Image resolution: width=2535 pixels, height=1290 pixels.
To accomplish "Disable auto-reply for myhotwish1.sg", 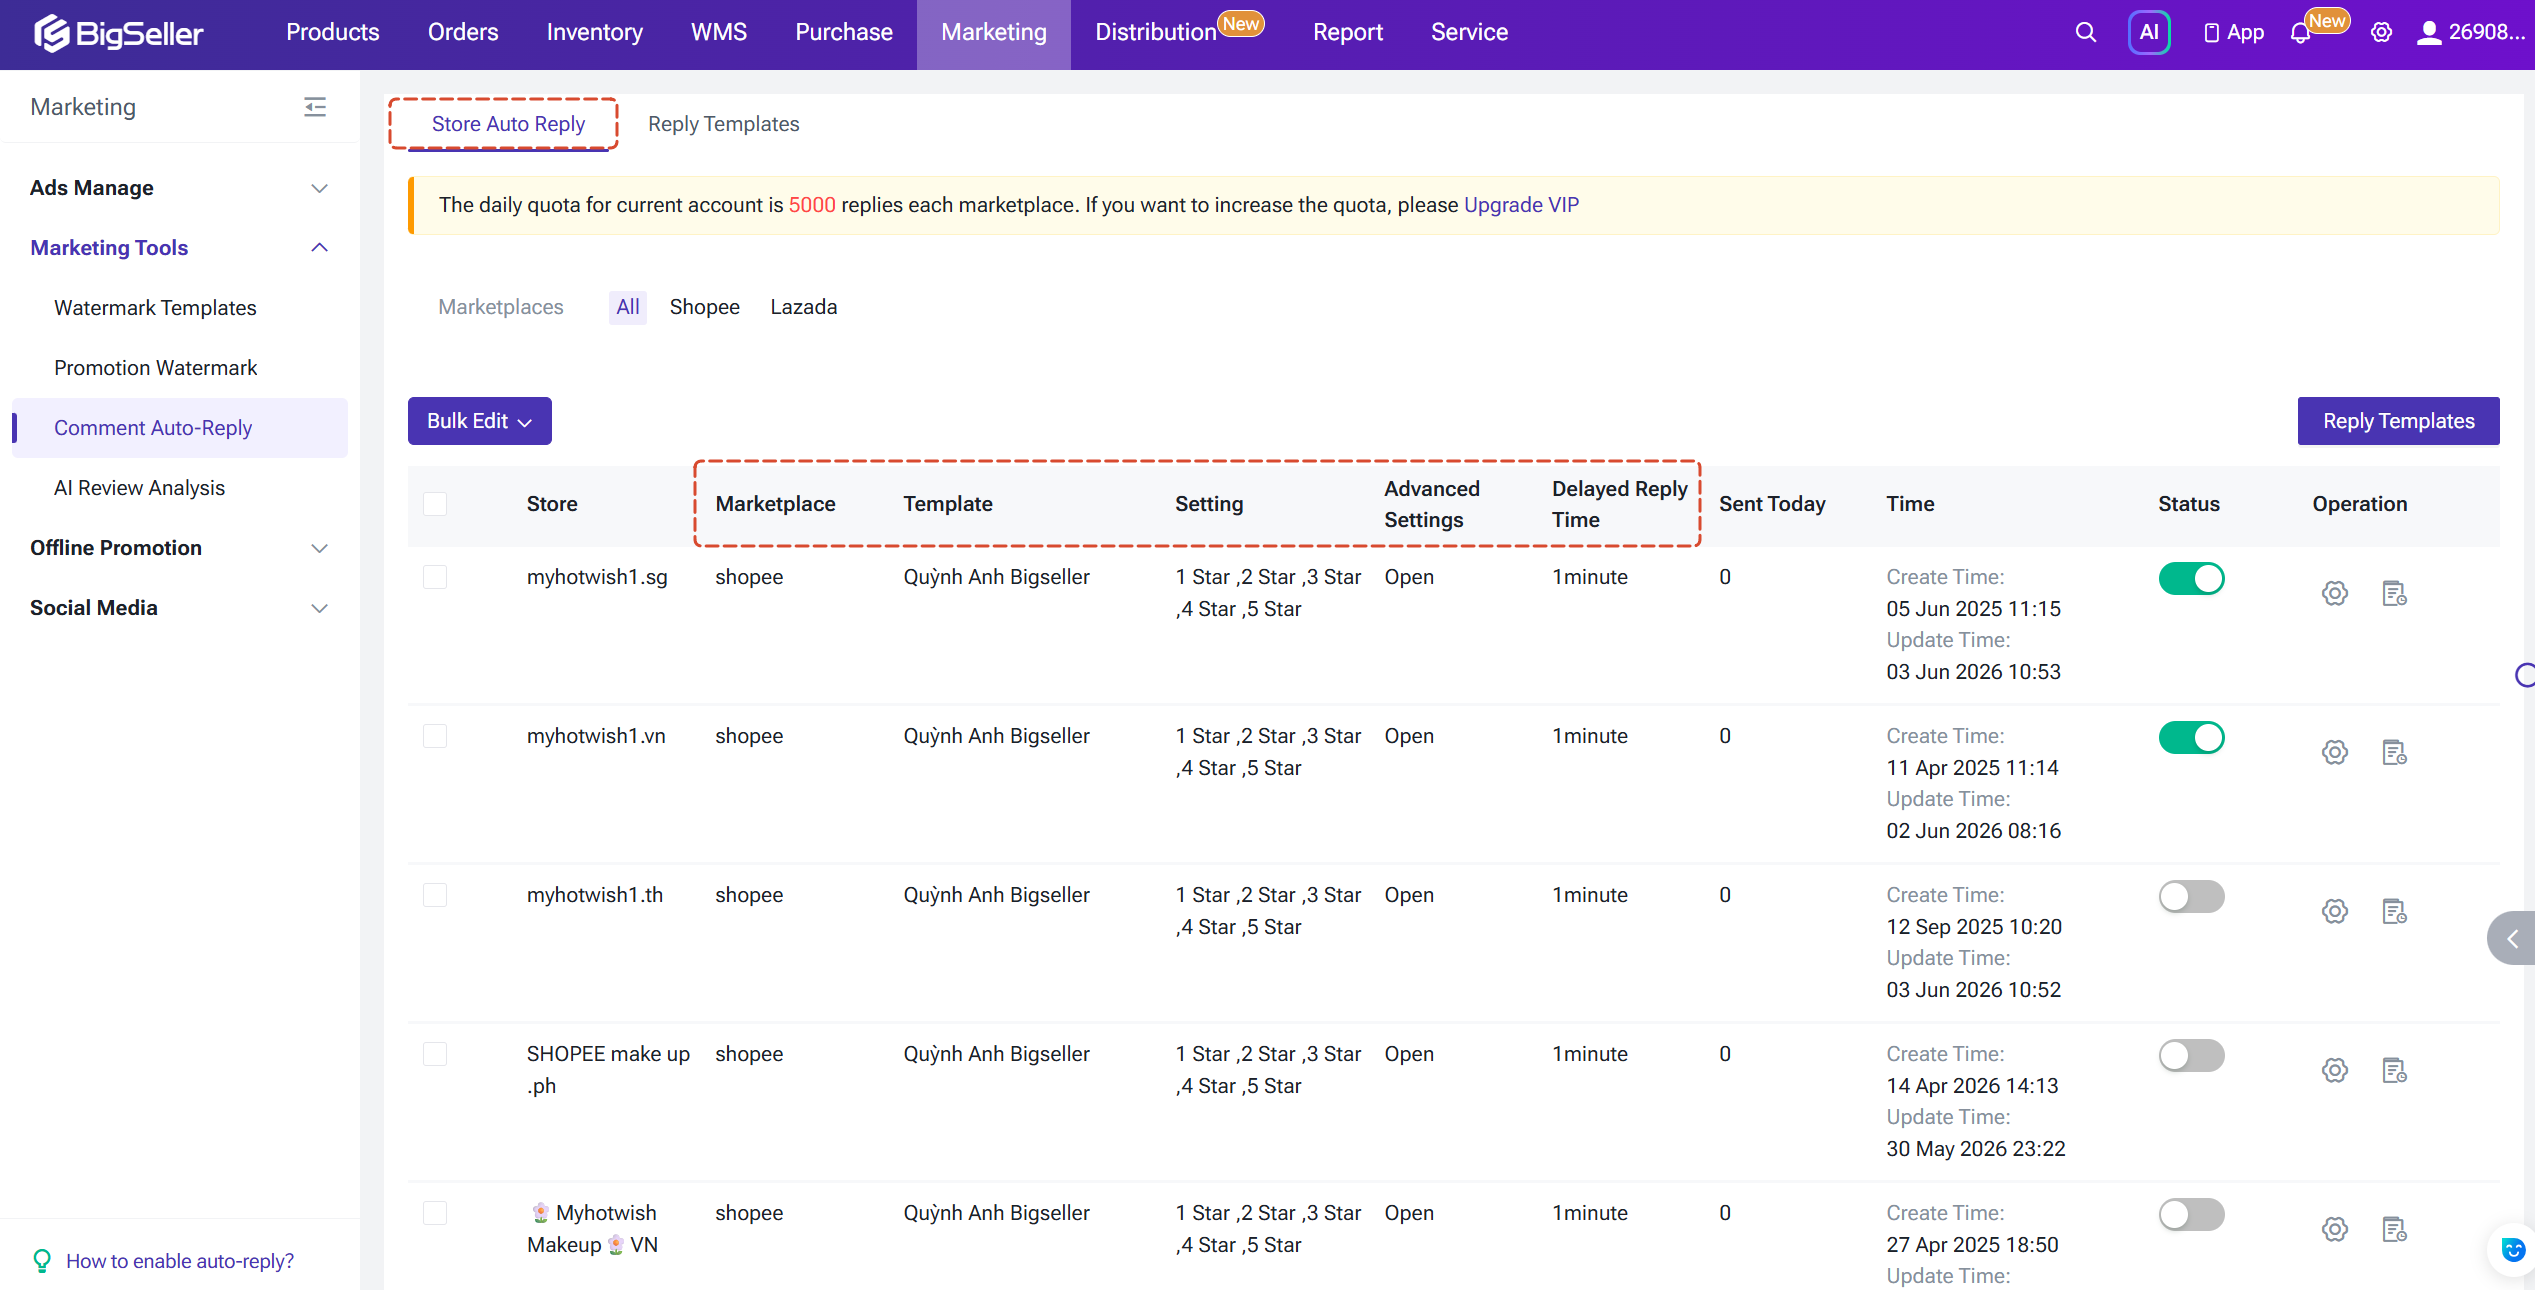I will click(x=2191, y=578).
